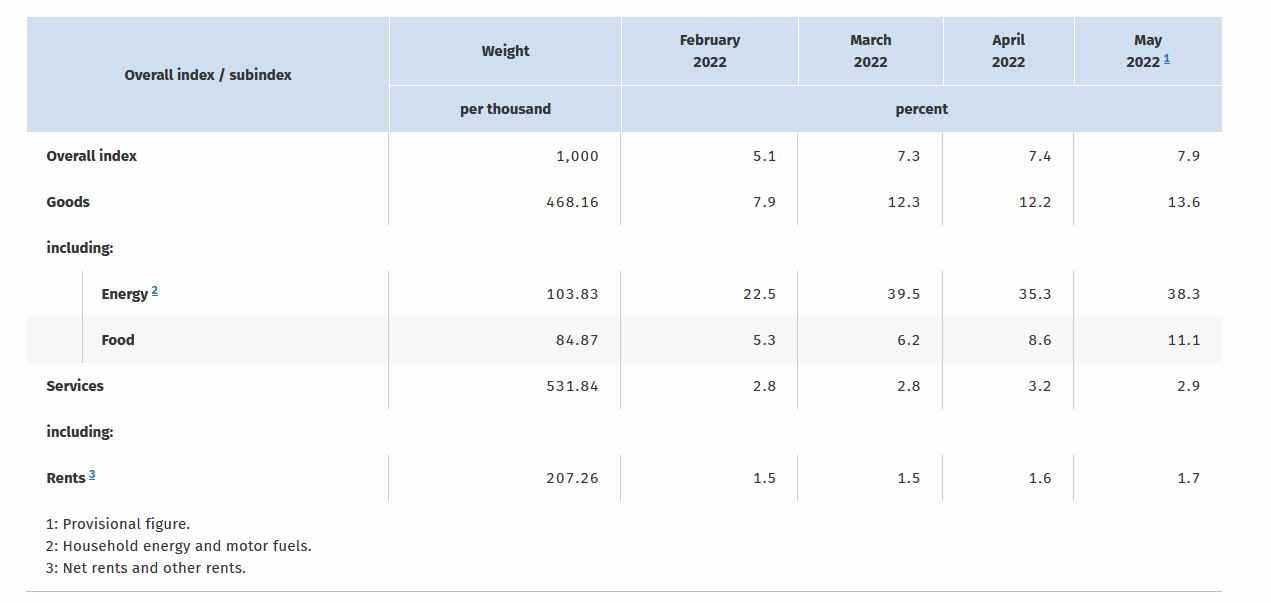The height and width of the screenshot is (603, 1271).
Task: Follow footnote 3 link next to Rents
Action: 91,474
